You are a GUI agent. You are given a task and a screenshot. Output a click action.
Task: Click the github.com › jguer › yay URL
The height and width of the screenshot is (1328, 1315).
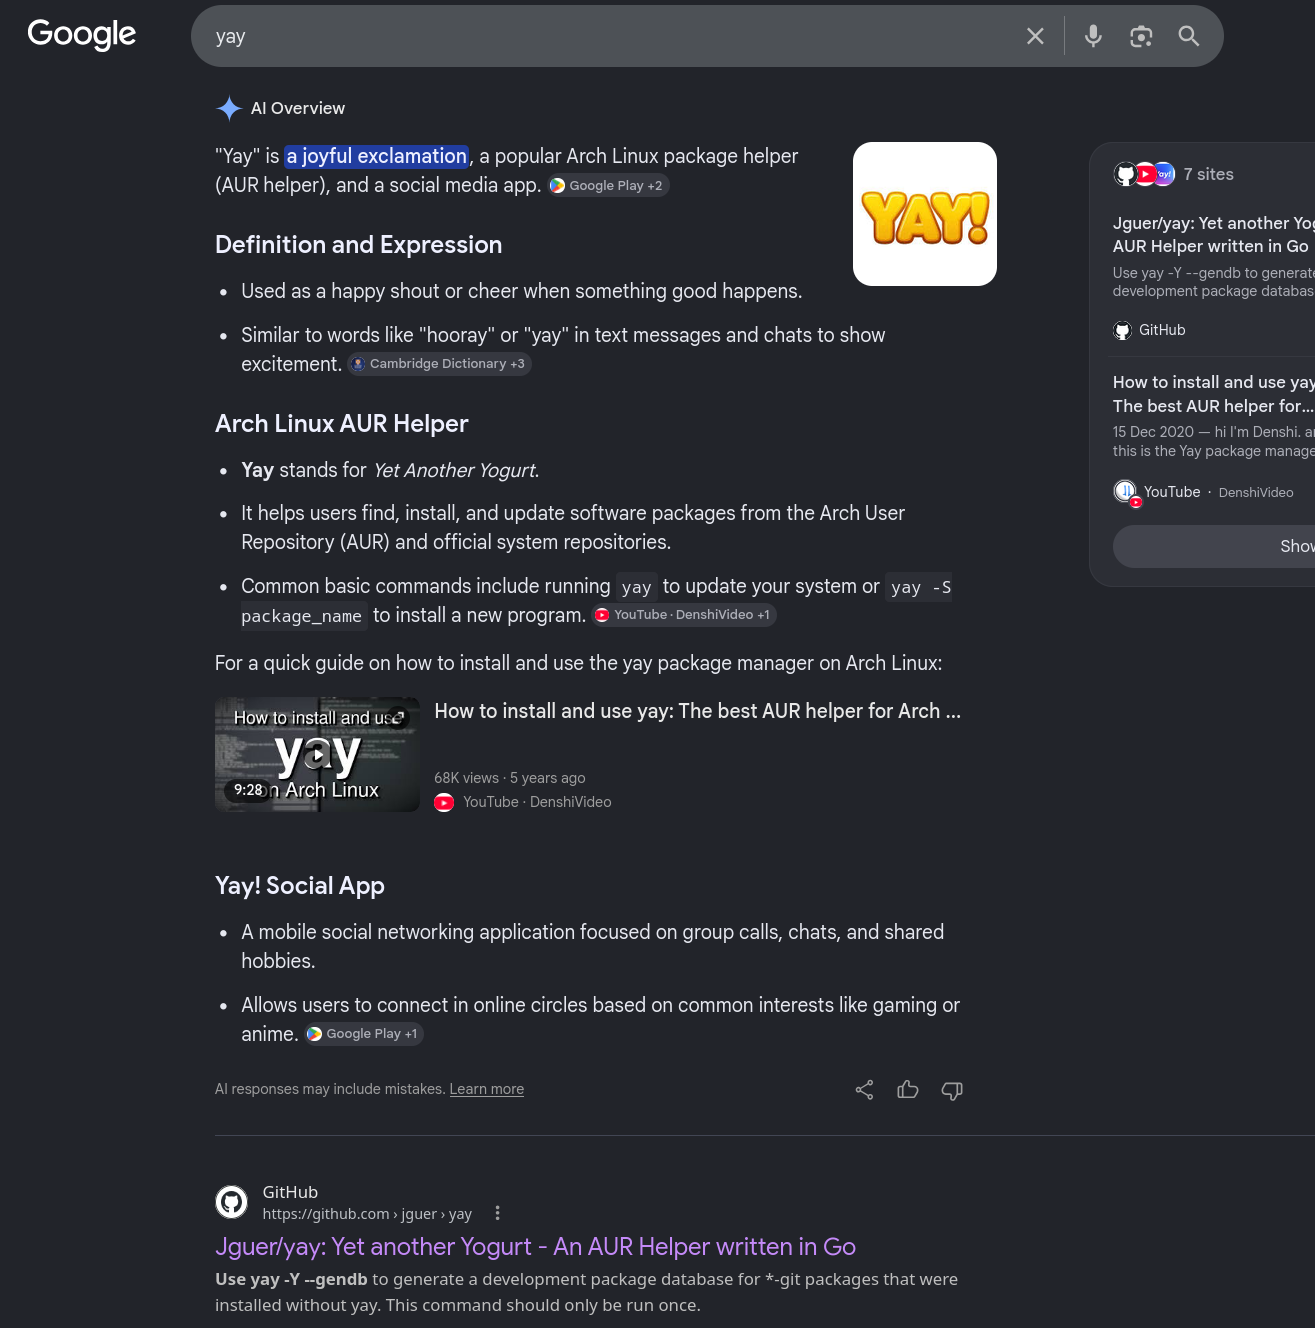click(367, 1214)
